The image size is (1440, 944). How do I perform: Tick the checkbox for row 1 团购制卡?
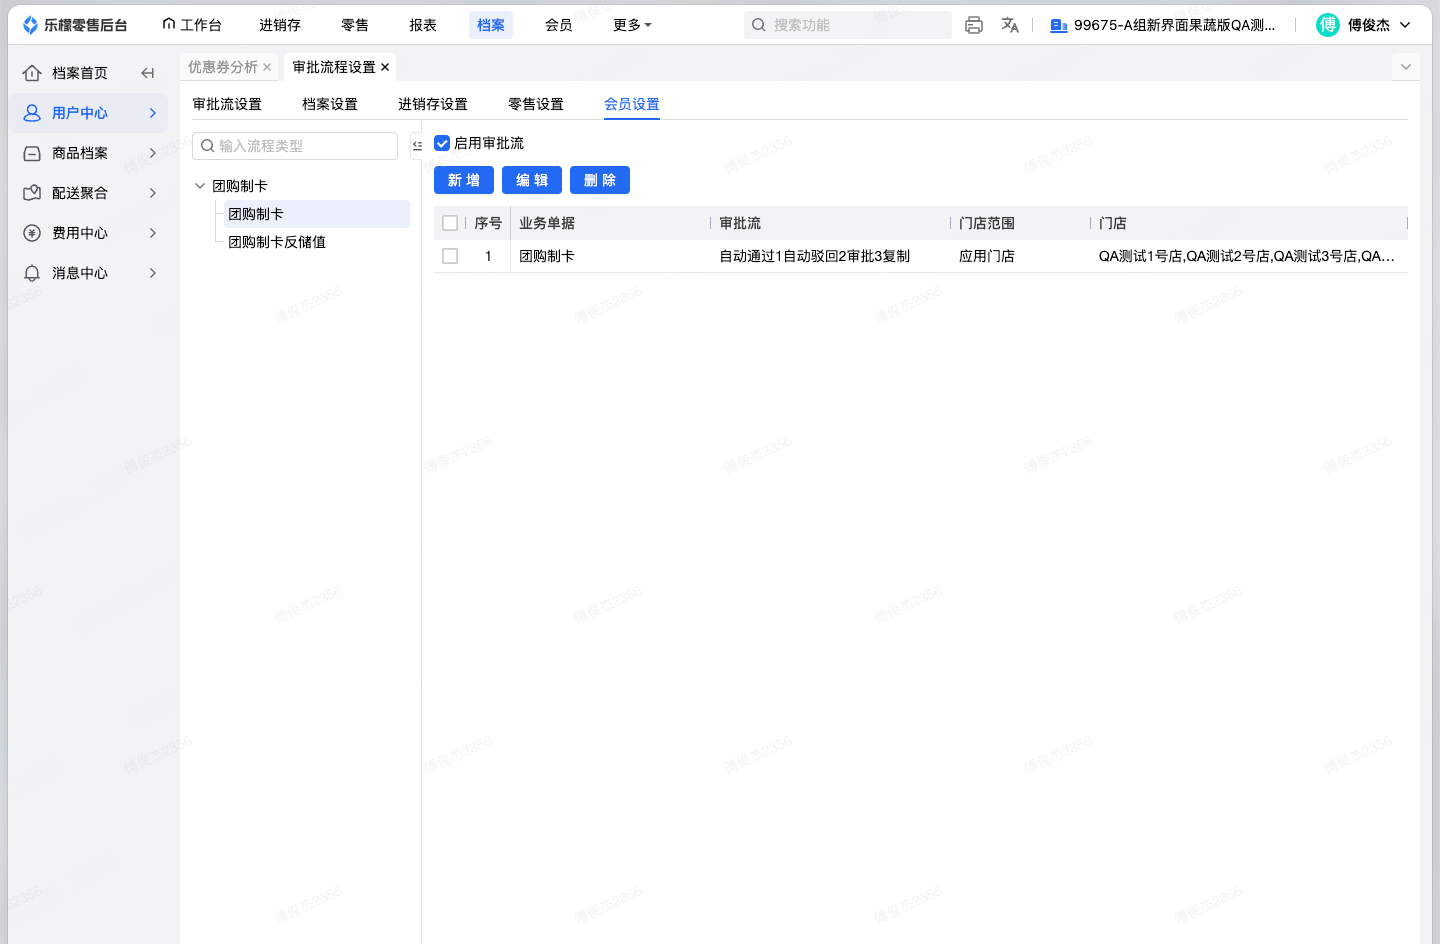click(x=450, y=256)
